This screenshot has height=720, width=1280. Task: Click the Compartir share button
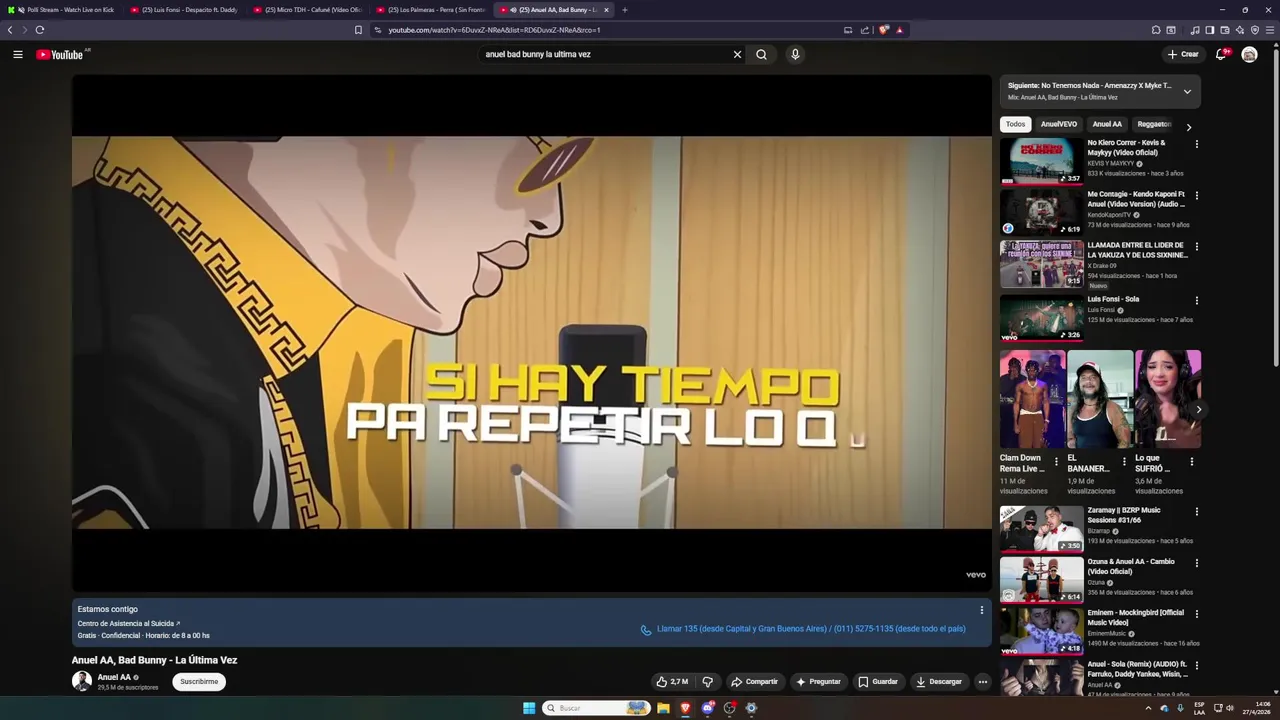point(754,682)
